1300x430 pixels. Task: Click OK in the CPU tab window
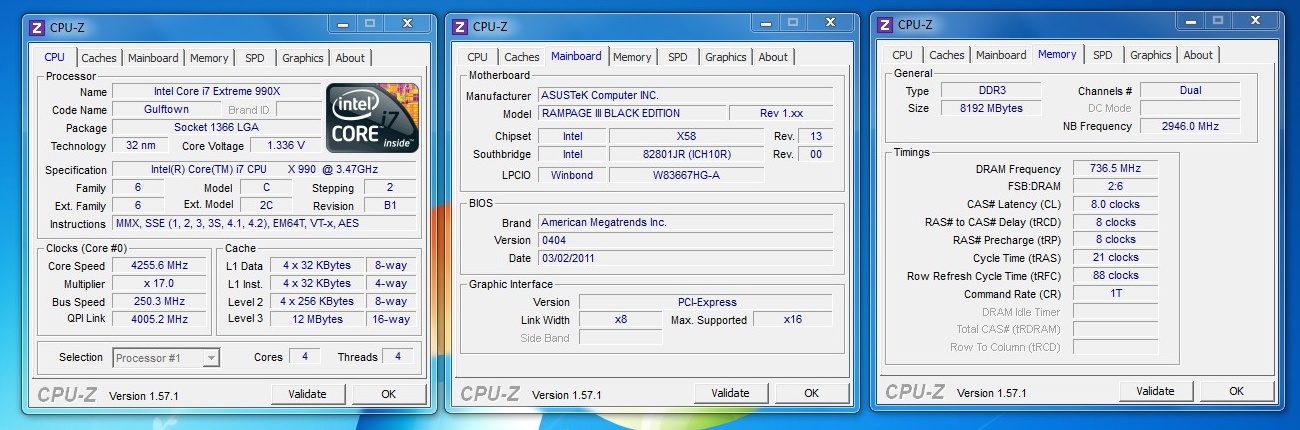pos(389,394)
